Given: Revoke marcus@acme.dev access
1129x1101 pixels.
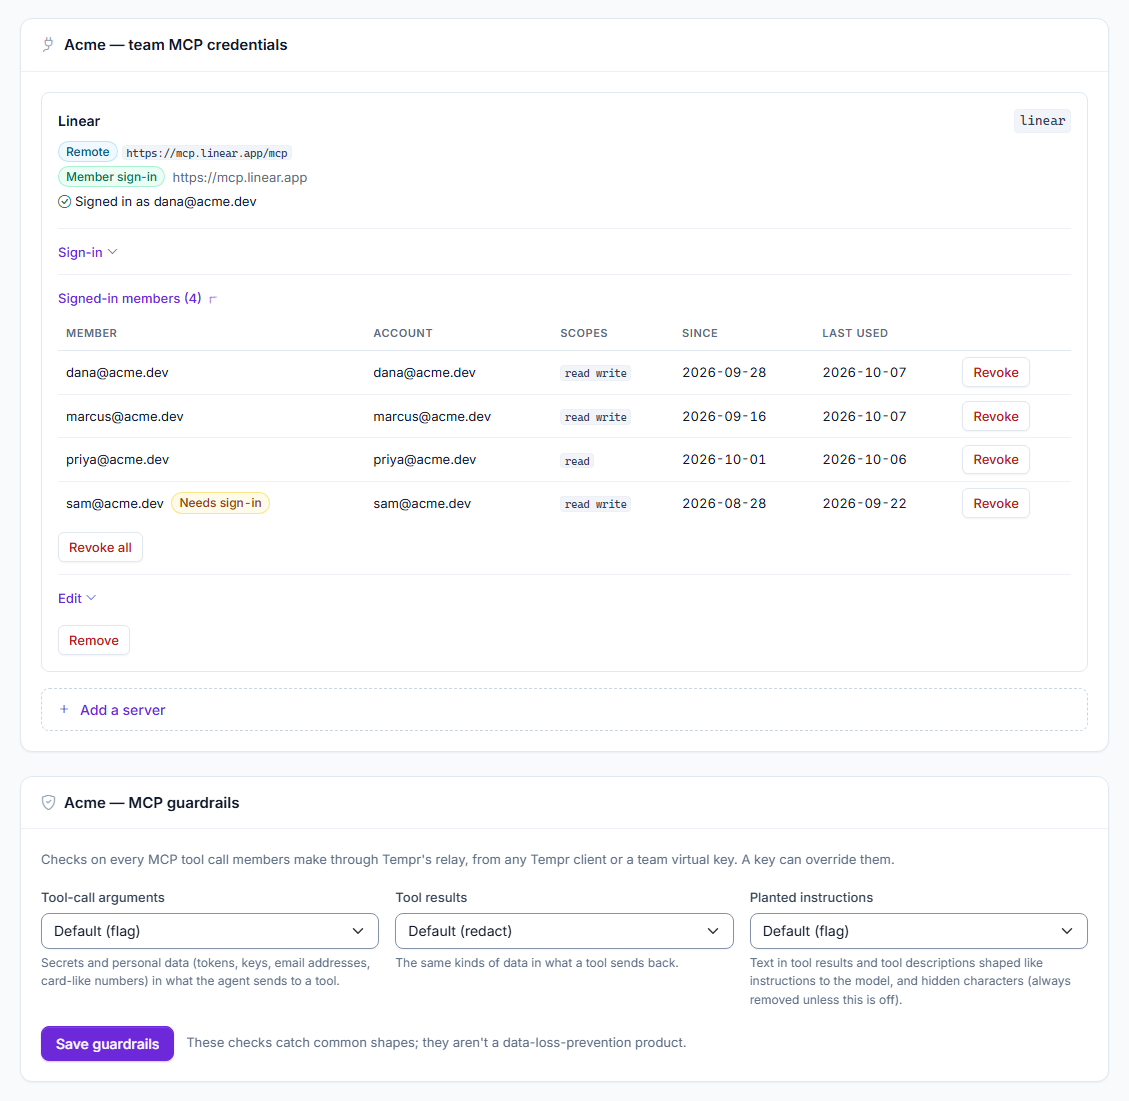Looking at the screenshot, I should tap(995, 416).
